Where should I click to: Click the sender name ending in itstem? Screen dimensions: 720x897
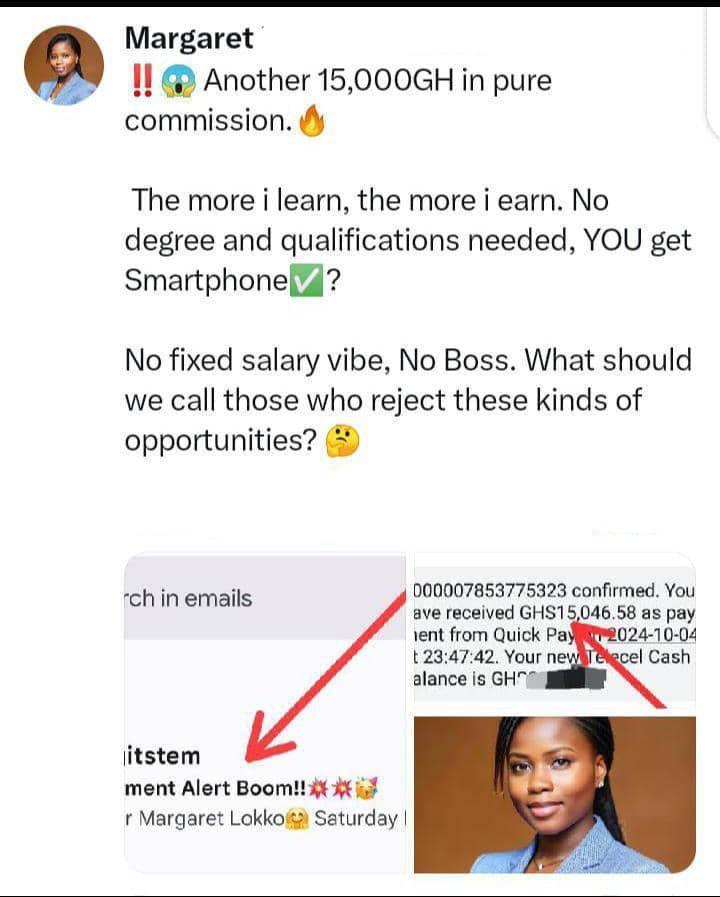(162, 756)
